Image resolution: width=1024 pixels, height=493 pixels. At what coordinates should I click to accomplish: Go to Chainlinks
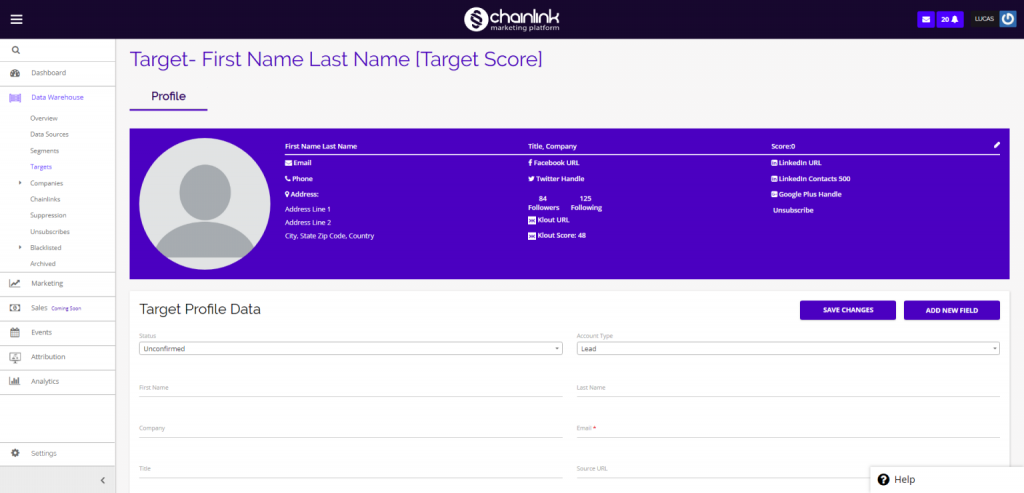(x=45, y=199)
